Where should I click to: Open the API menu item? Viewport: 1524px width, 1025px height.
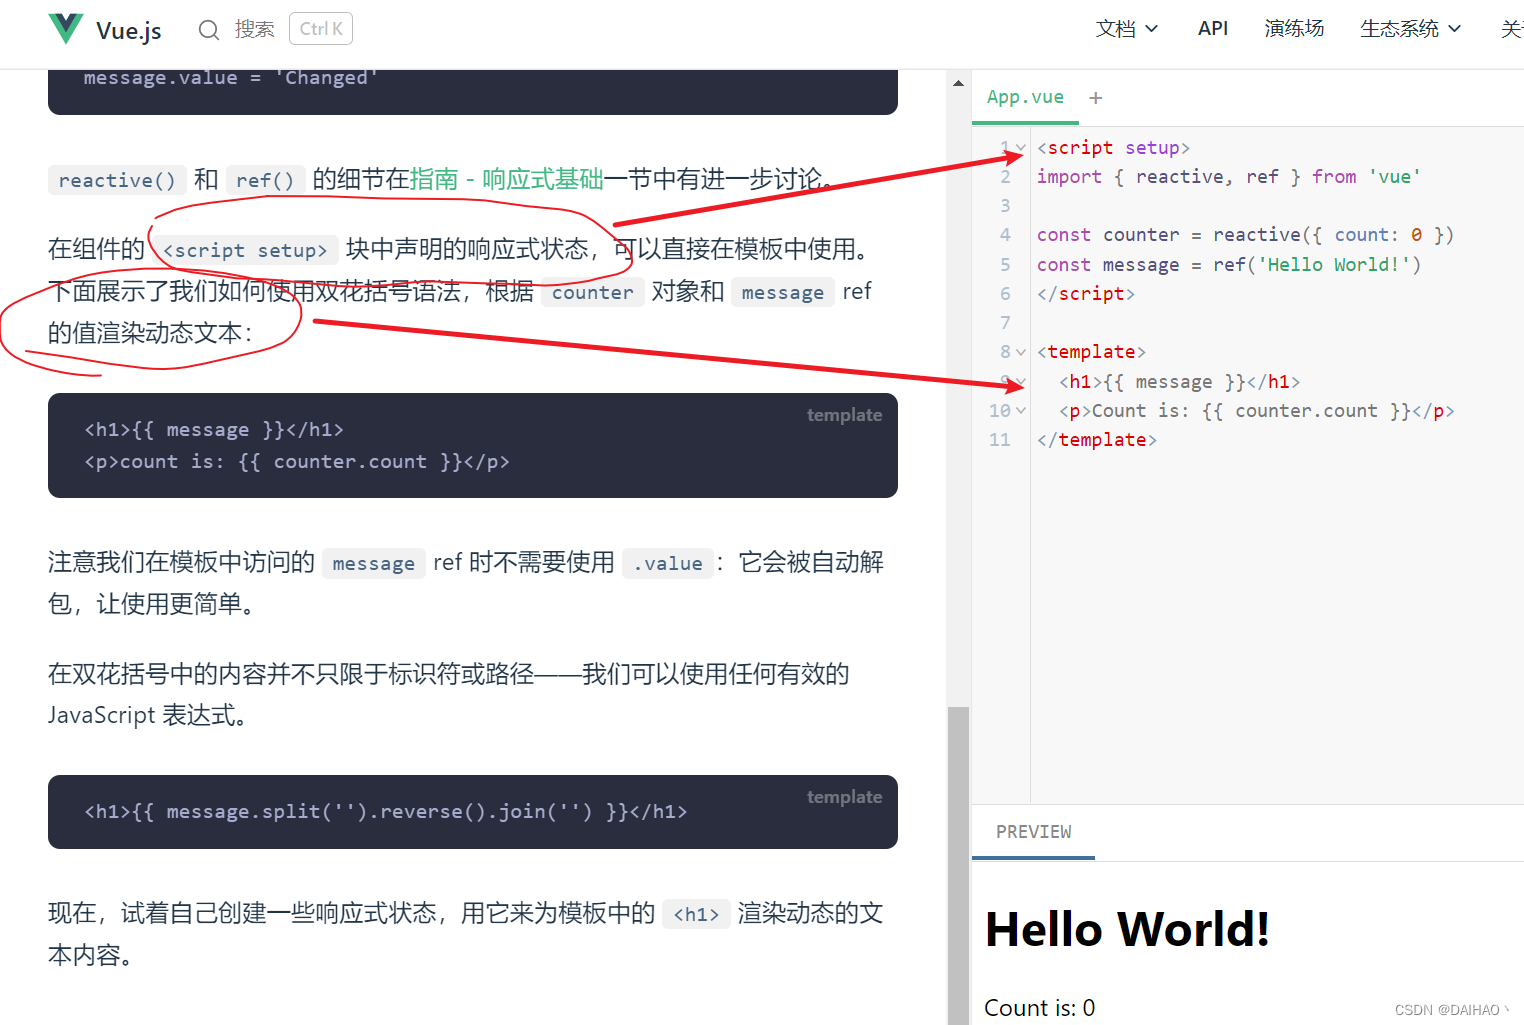pos(1212,29)
